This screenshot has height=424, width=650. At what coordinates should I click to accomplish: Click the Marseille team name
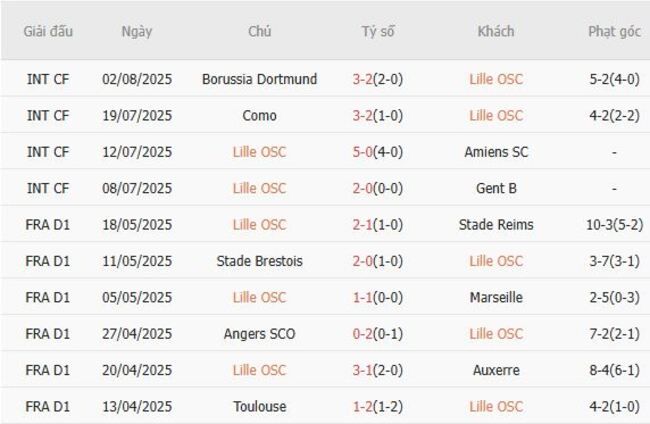point(496,297)
